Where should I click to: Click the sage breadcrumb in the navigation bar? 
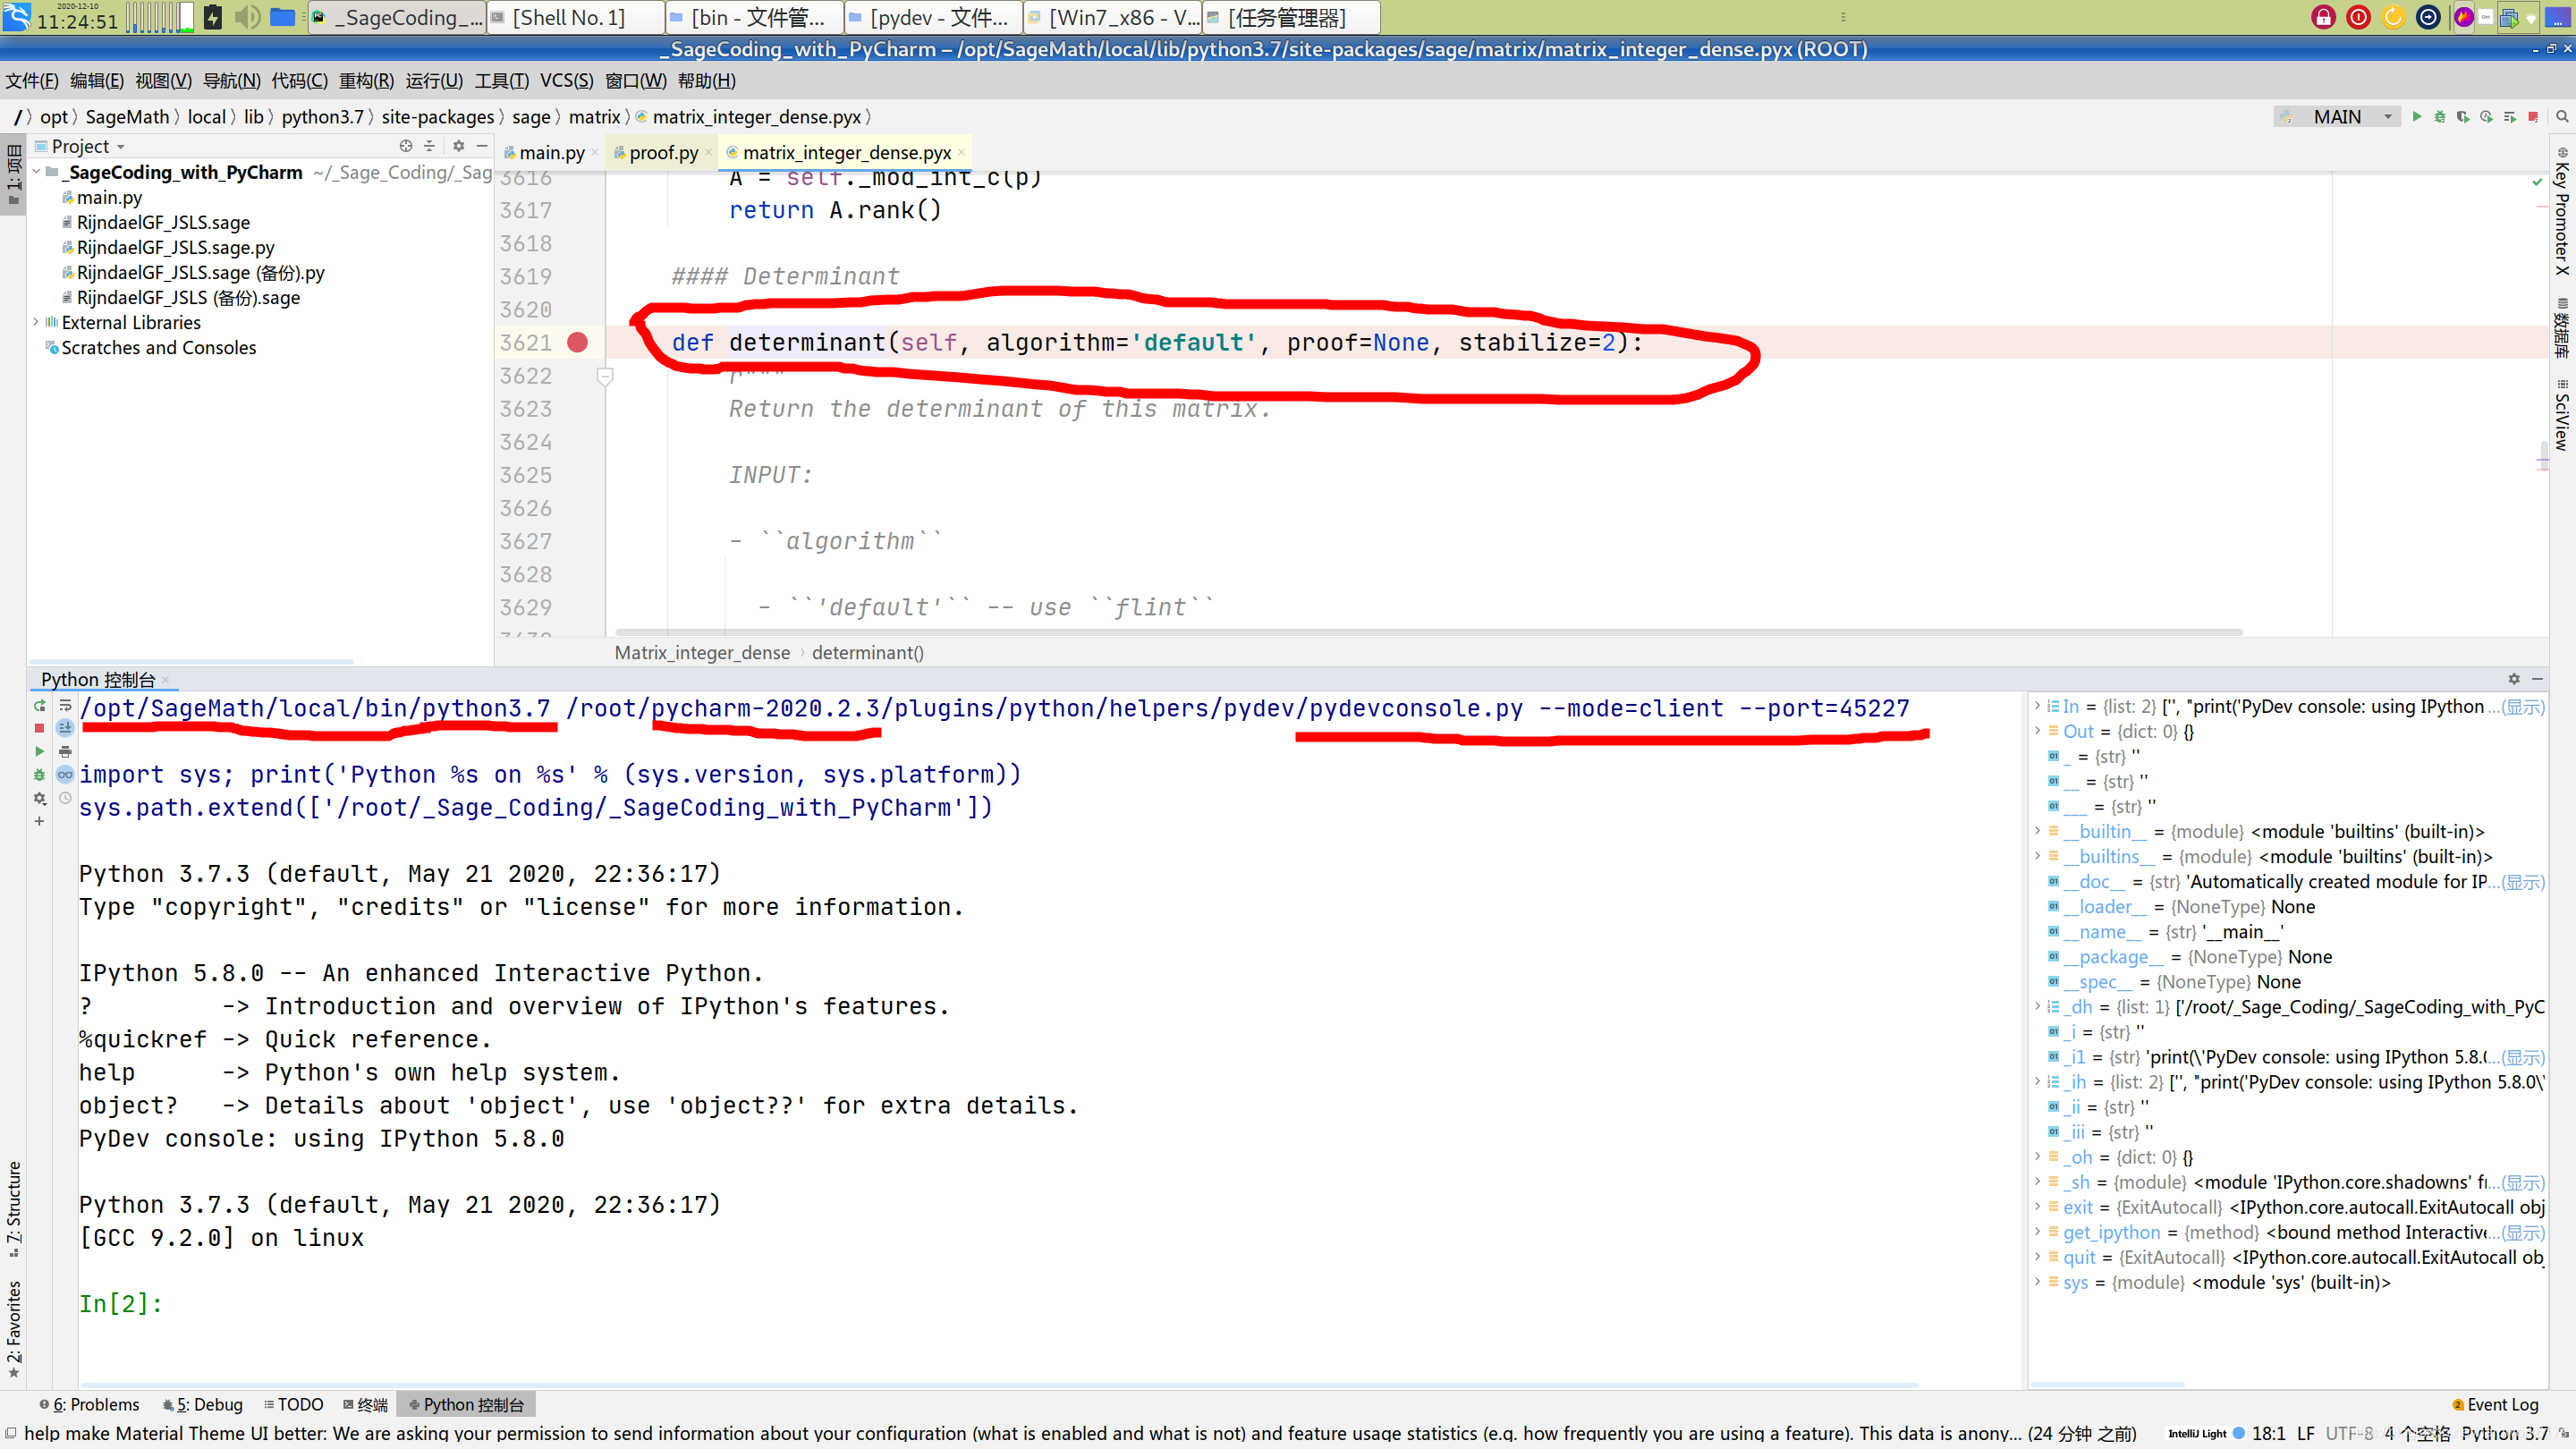click(x=531, y=117)
